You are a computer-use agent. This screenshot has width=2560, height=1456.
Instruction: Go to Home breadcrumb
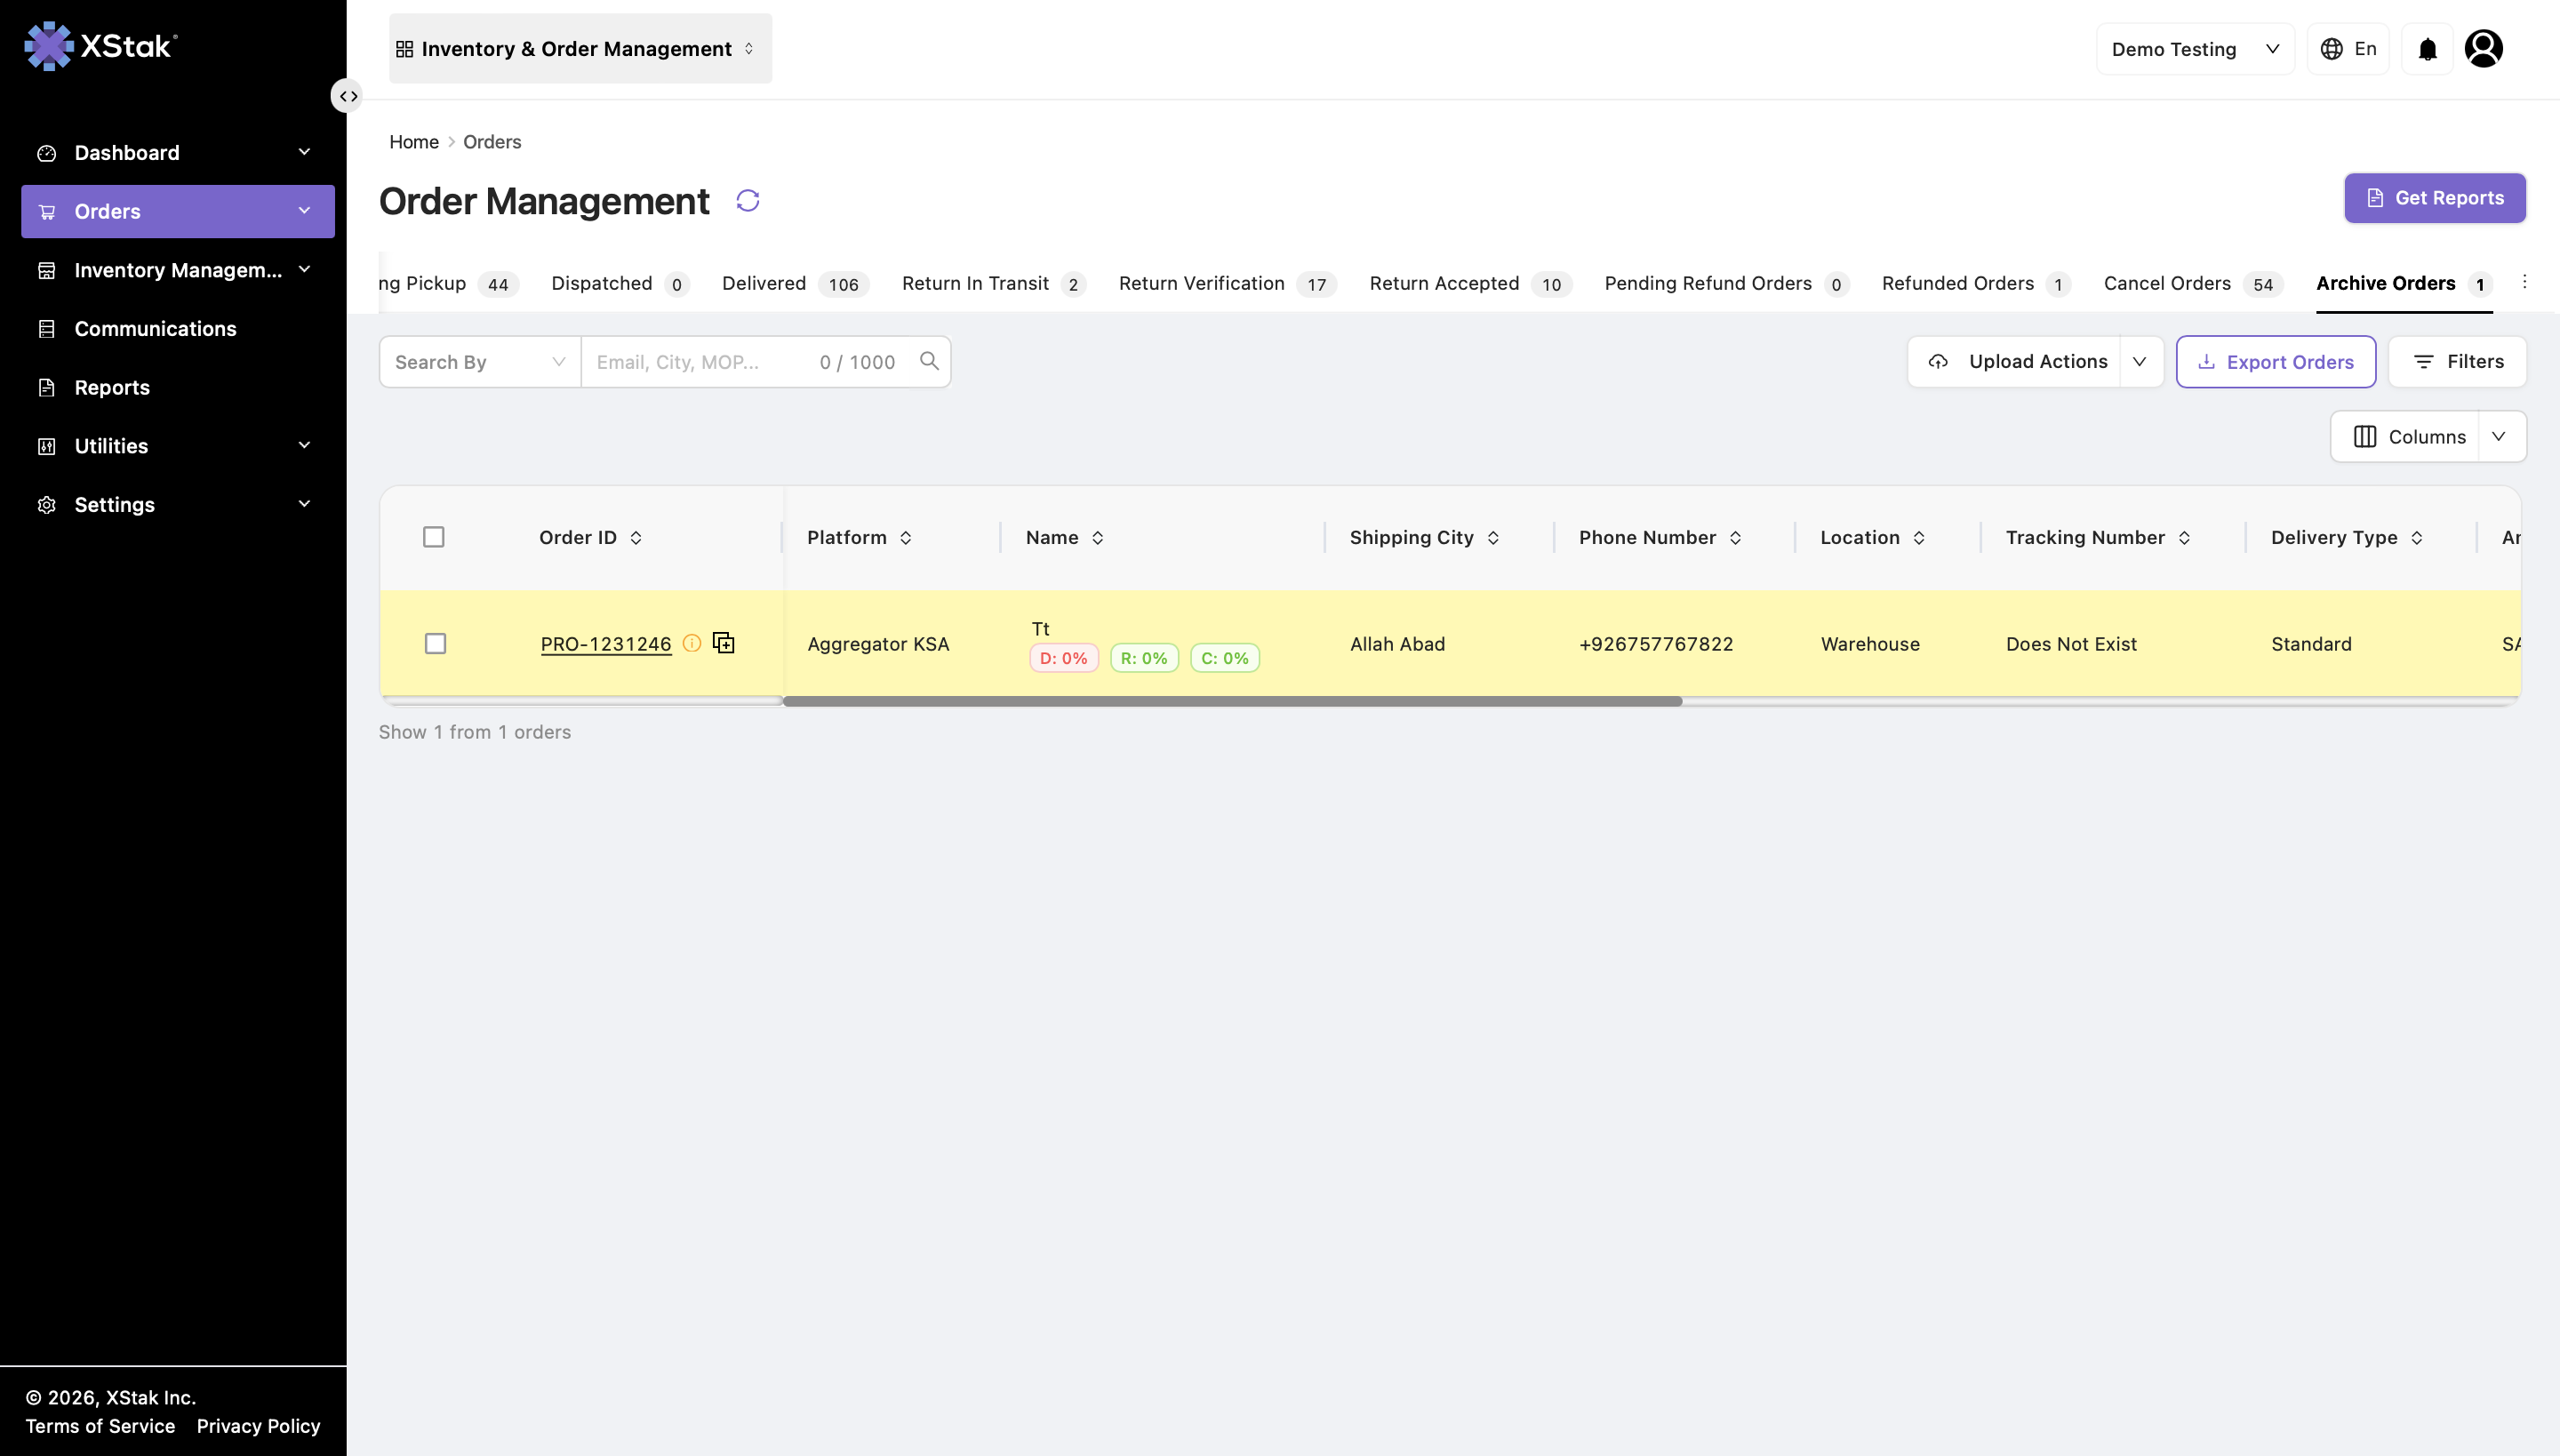pos(414,142)
